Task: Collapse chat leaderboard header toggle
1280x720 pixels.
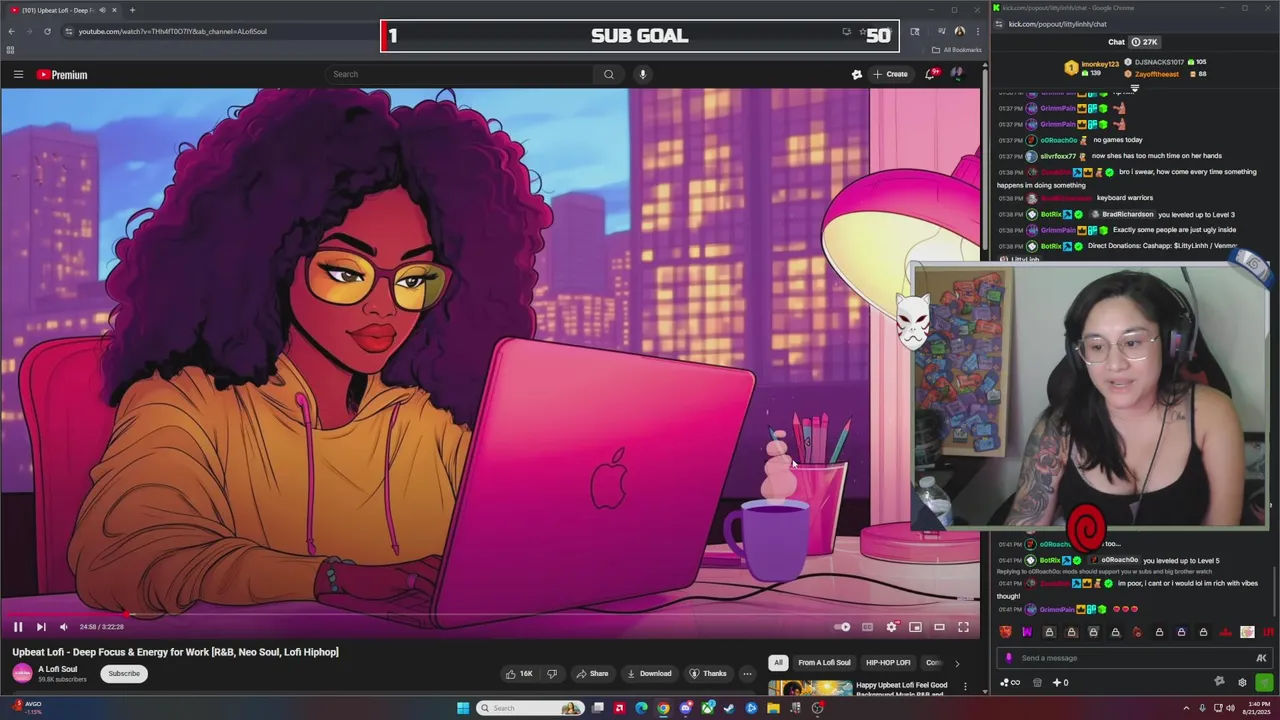Action: coord(1134,89)
